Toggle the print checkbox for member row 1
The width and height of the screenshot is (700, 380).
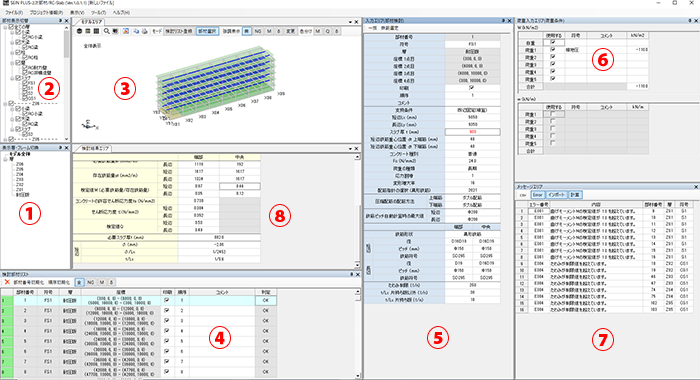[x=167, y=300]
